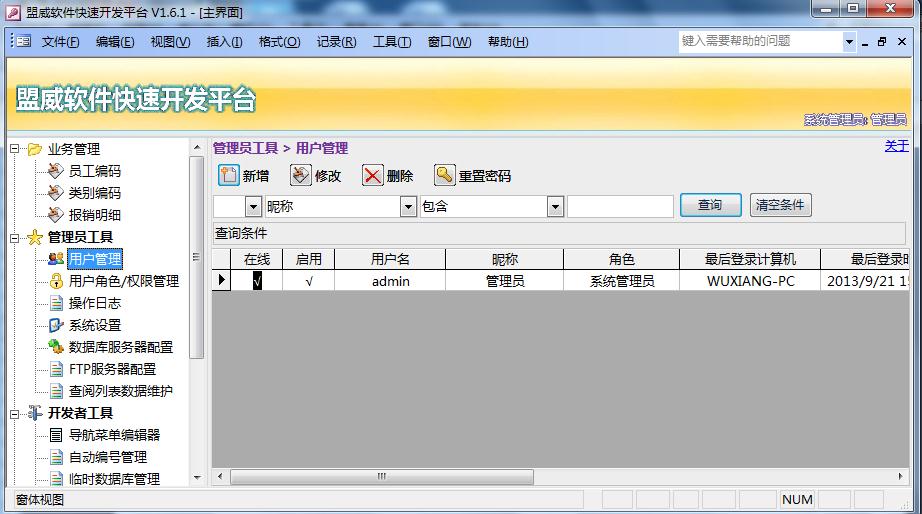The height and width of the screenshot is (514, 922).
Task: Open 数据库服务器配置 in navigation tree
Action: pos(120,347)
